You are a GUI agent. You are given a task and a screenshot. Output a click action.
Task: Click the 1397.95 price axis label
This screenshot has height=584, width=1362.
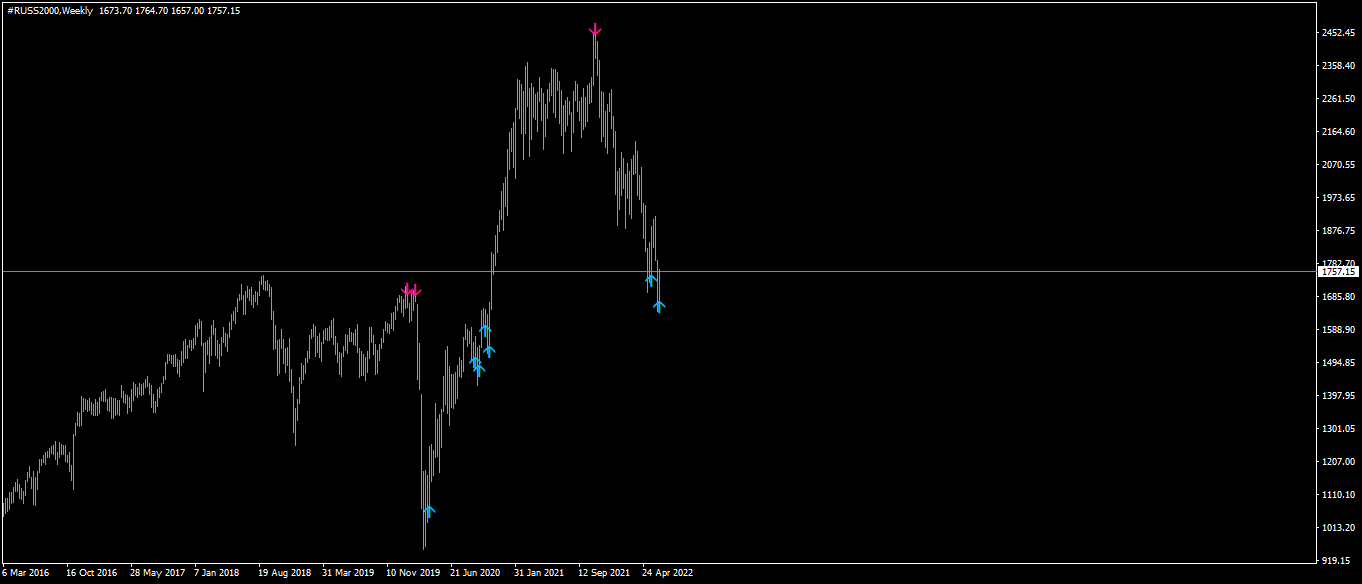[1338, 396]
